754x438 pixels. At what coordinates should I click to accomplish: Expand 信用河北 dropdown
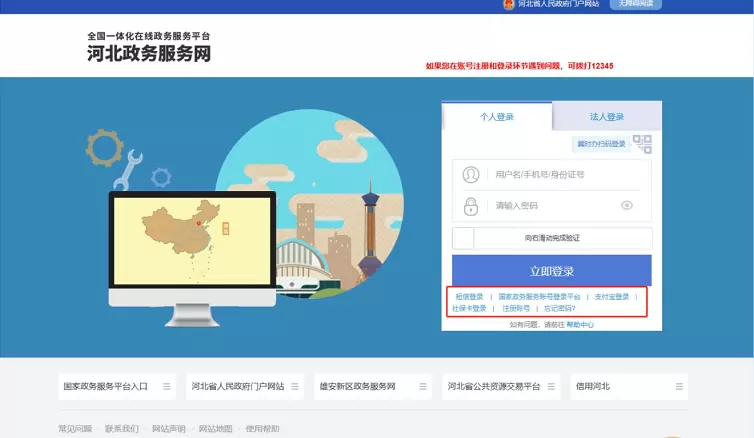click(x=629, y=387)
